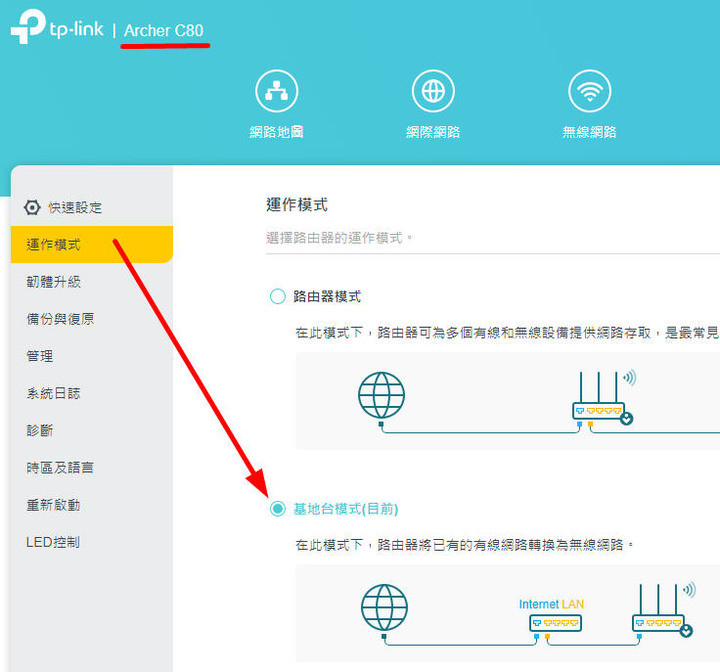720x672 pixels.
Task: Click the 無線網路 tab label
Action: (x=590, y=132)
